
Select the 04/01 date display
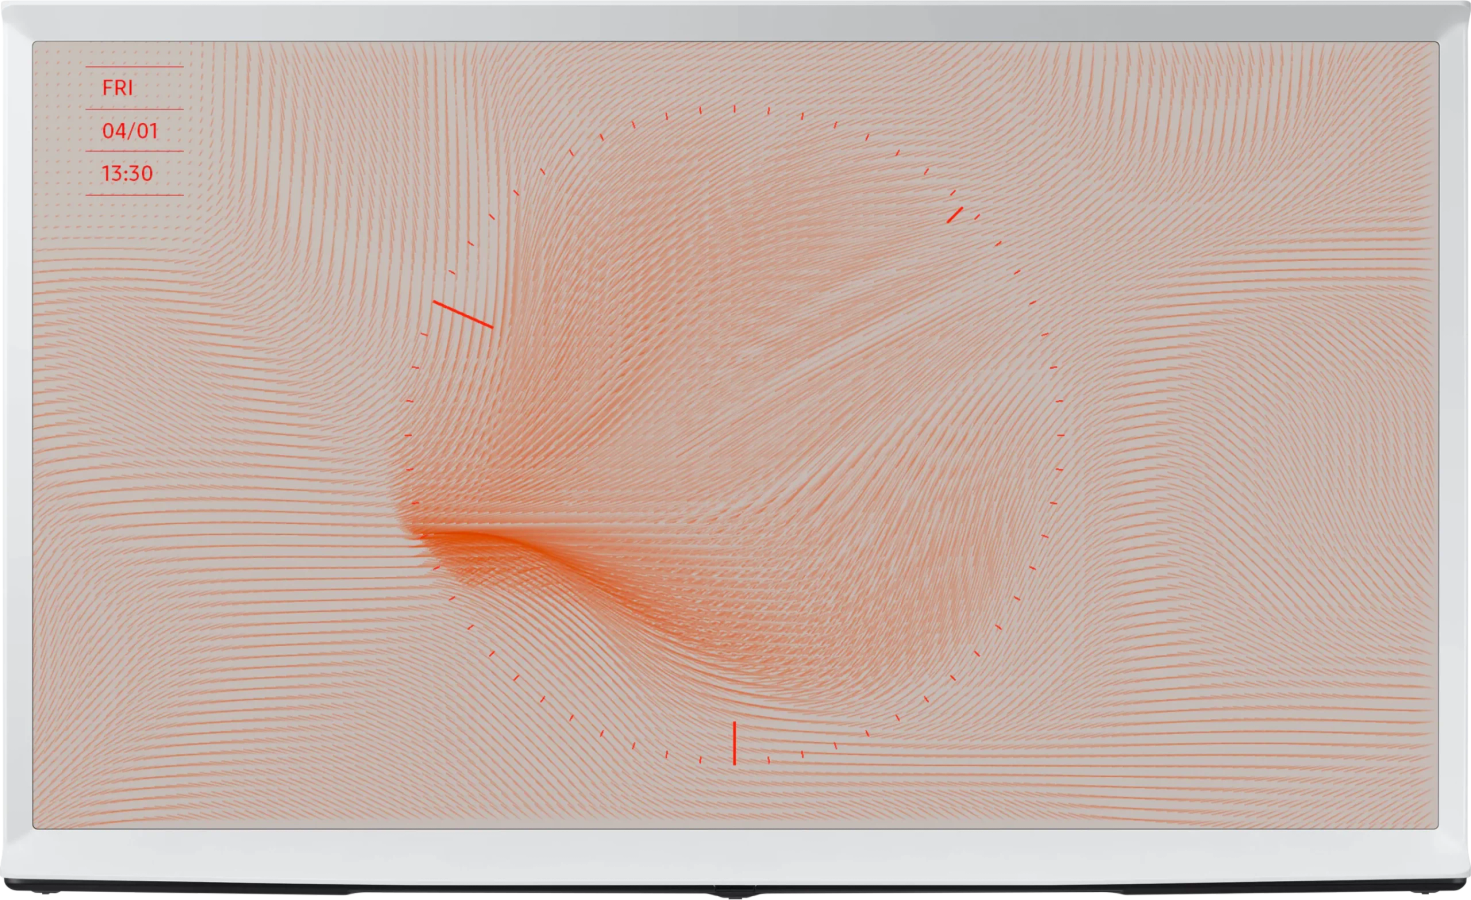click(130, 131)
